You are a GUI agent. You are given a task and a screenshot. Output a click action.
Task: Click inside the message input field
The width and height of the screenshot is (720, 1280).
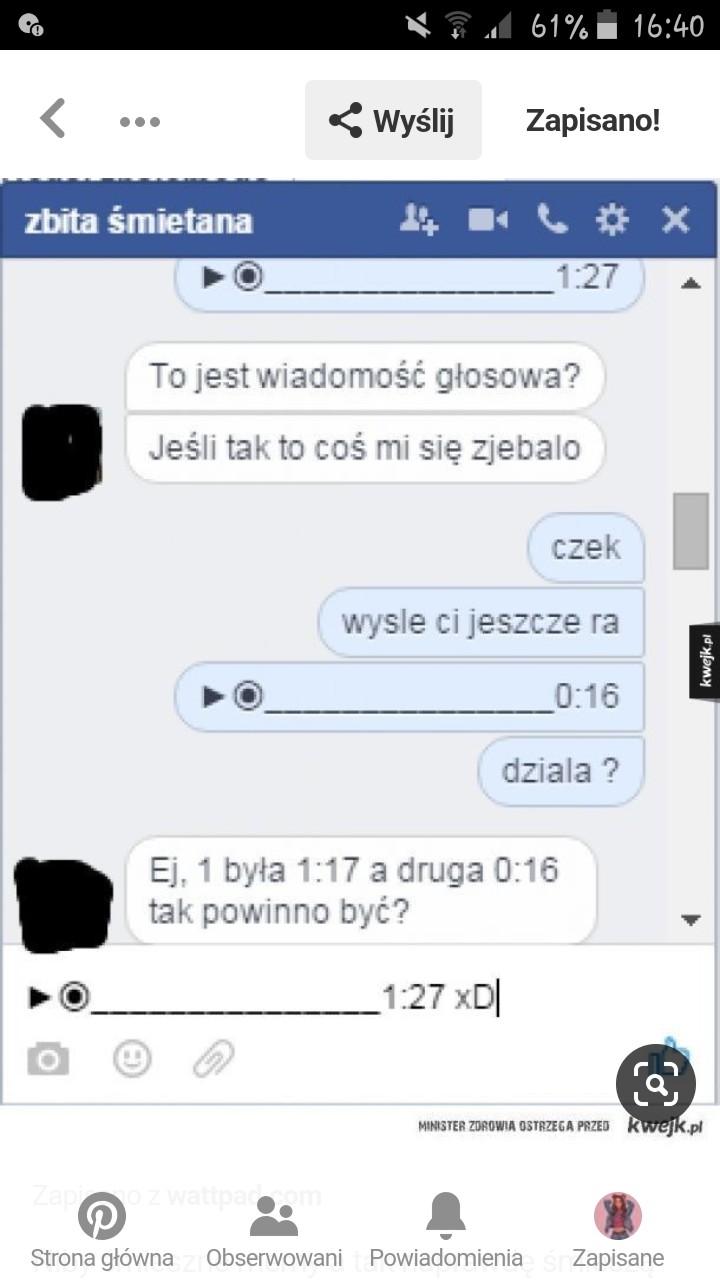tap(358, 996)
